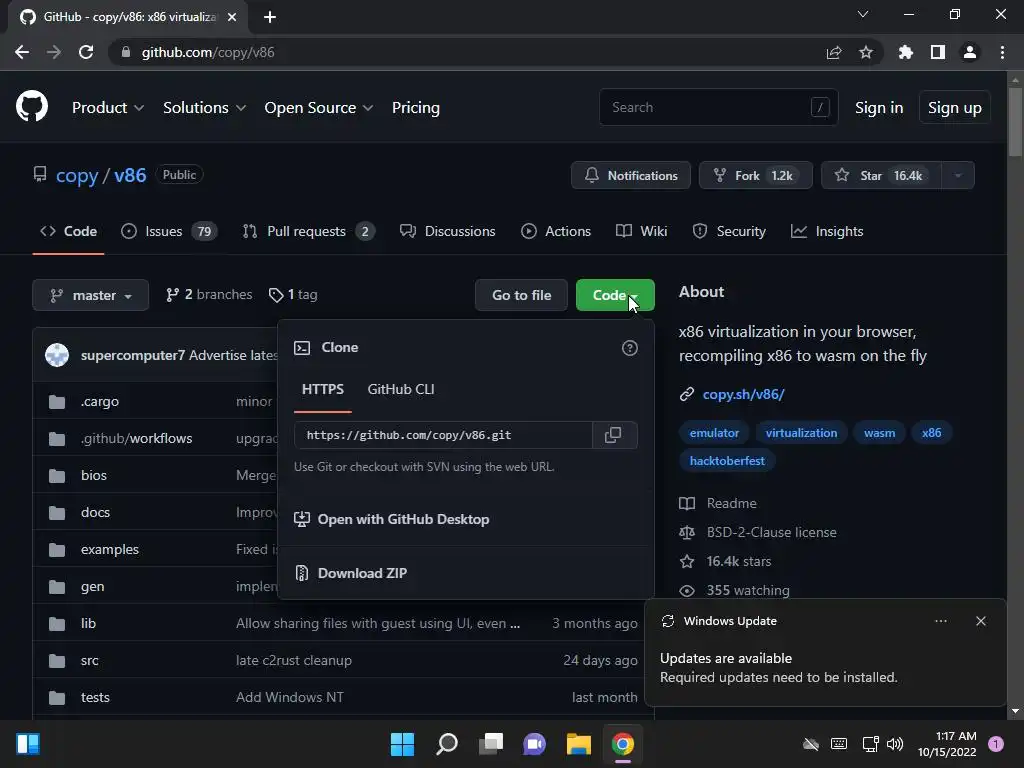Click the Chrome icon on the taskbar
The height and width of the screenshot is (768, 1024).
pyautogui.click(x=623, y=744)
